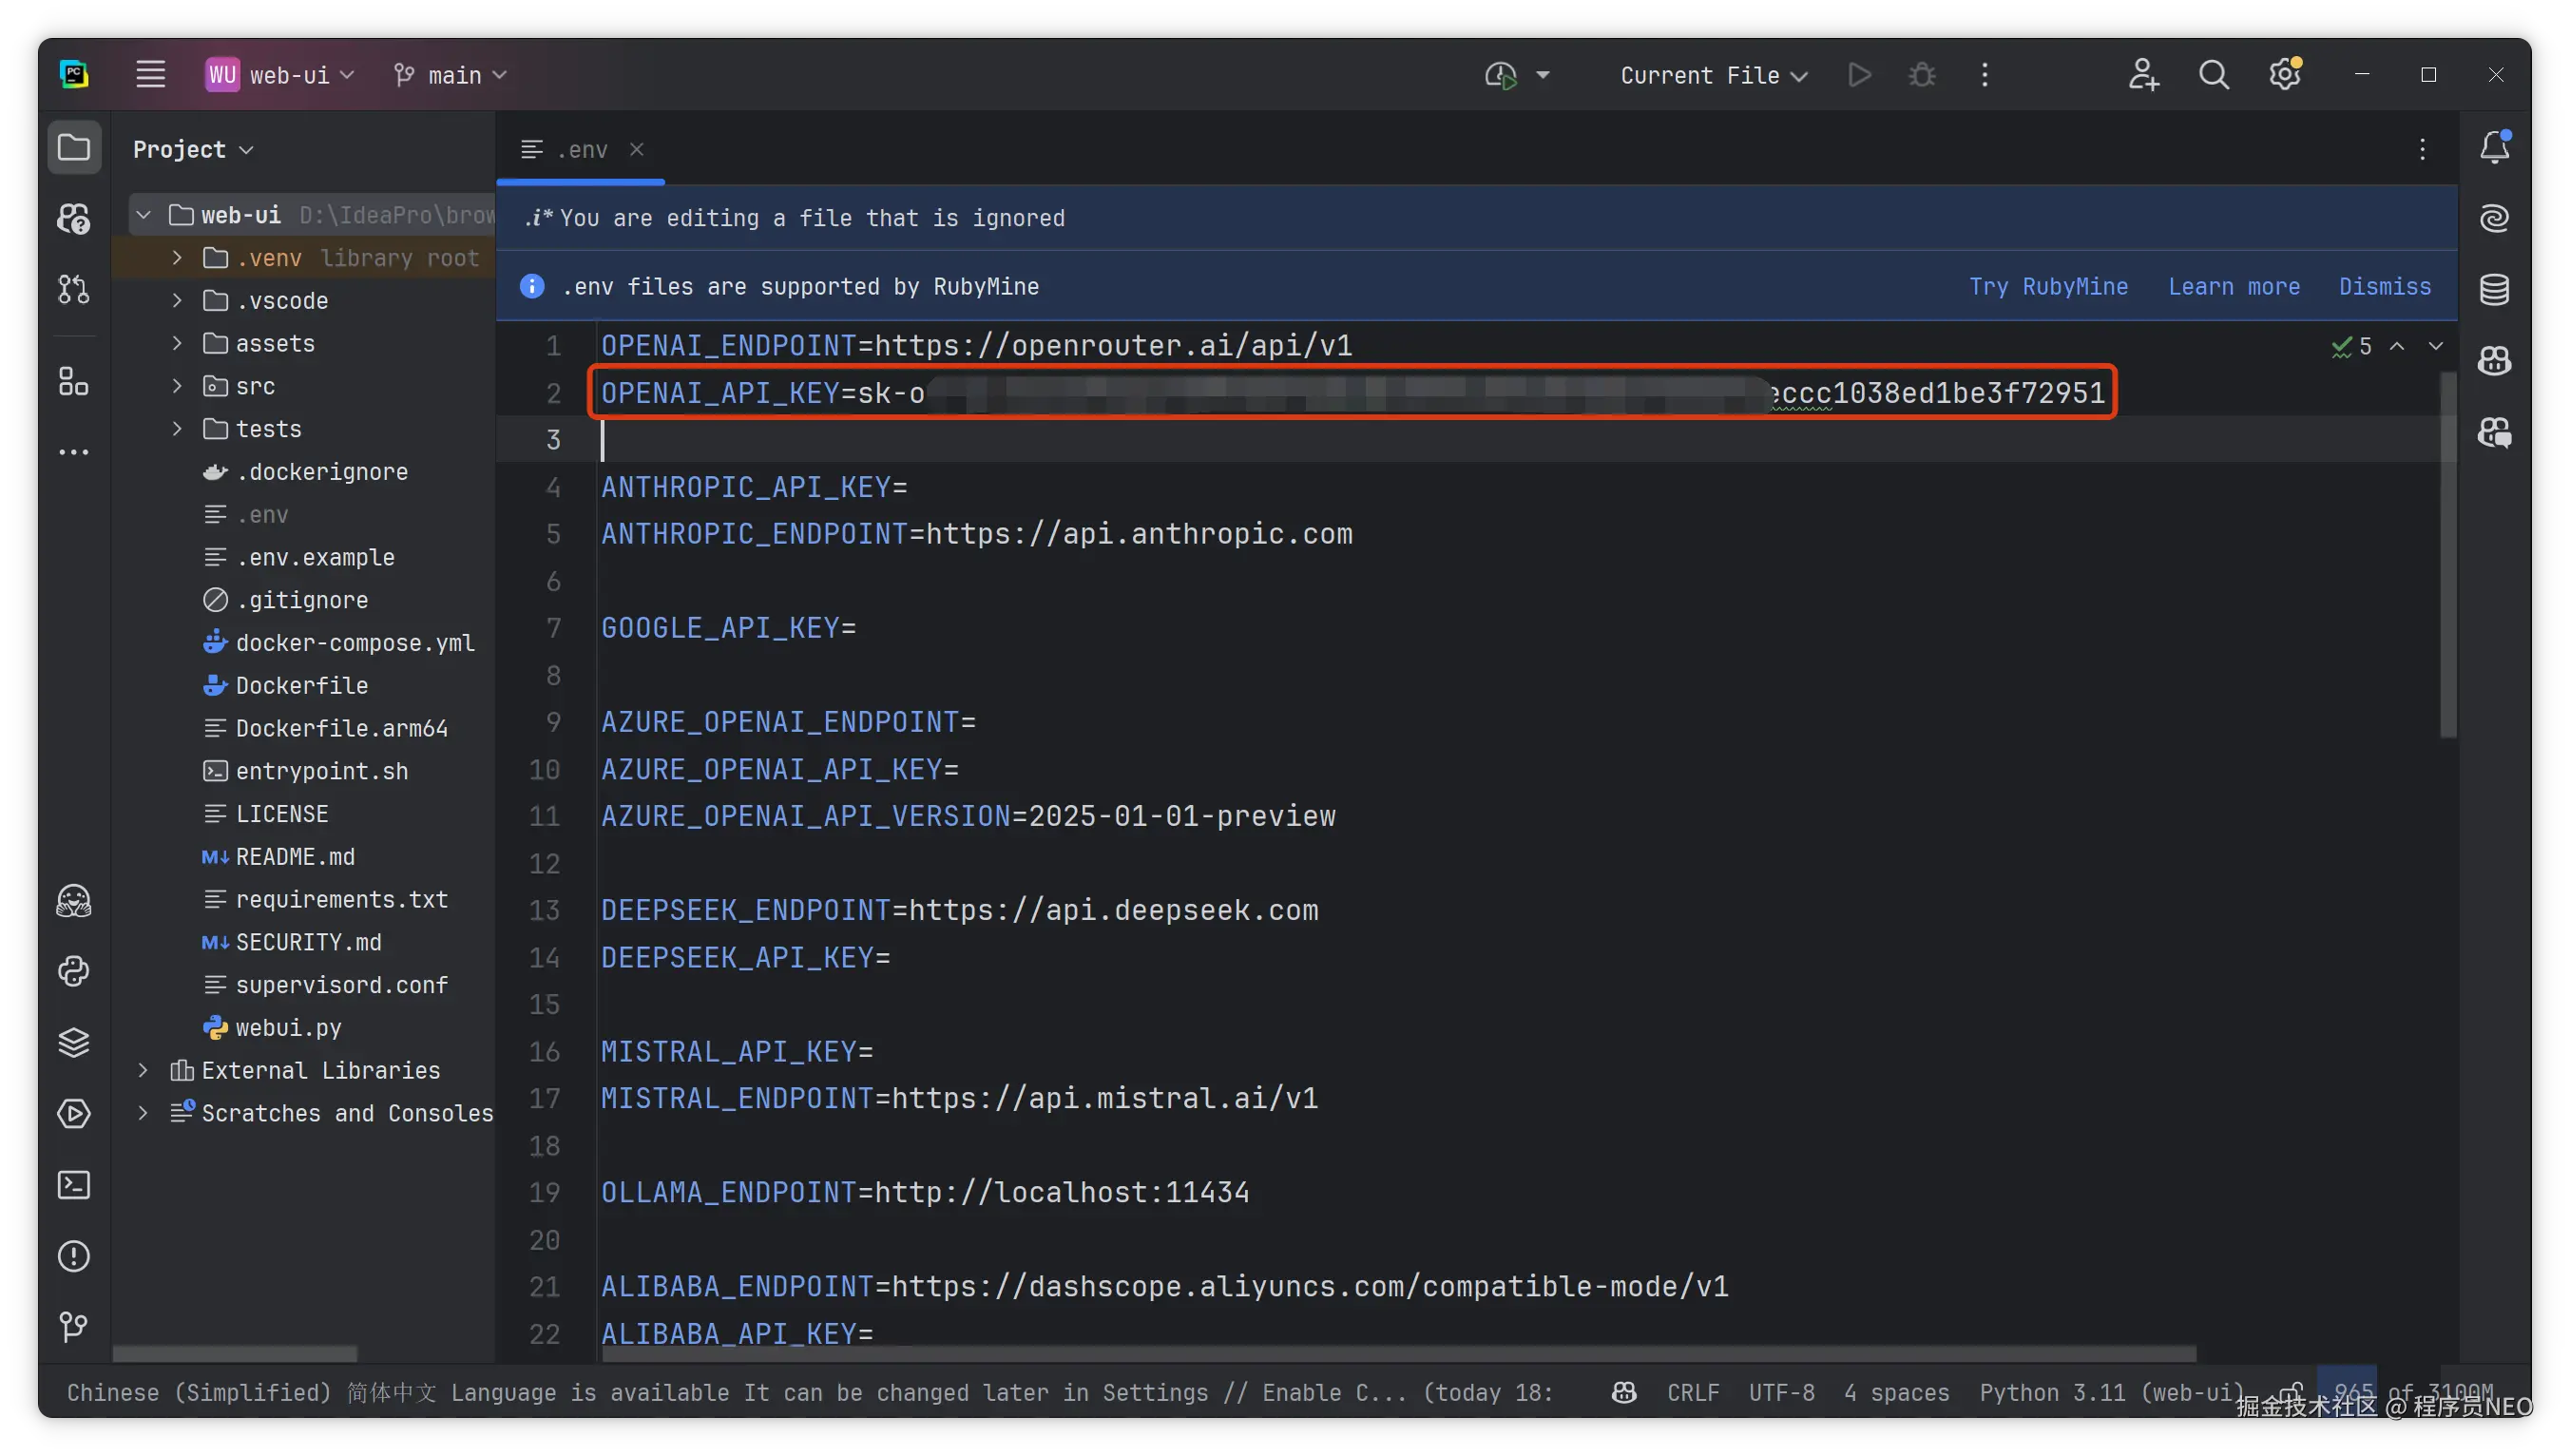The width and height of the screenshot is (2570, 1456).
Task: Open the Structure tool window
Action: coord(74,381)
